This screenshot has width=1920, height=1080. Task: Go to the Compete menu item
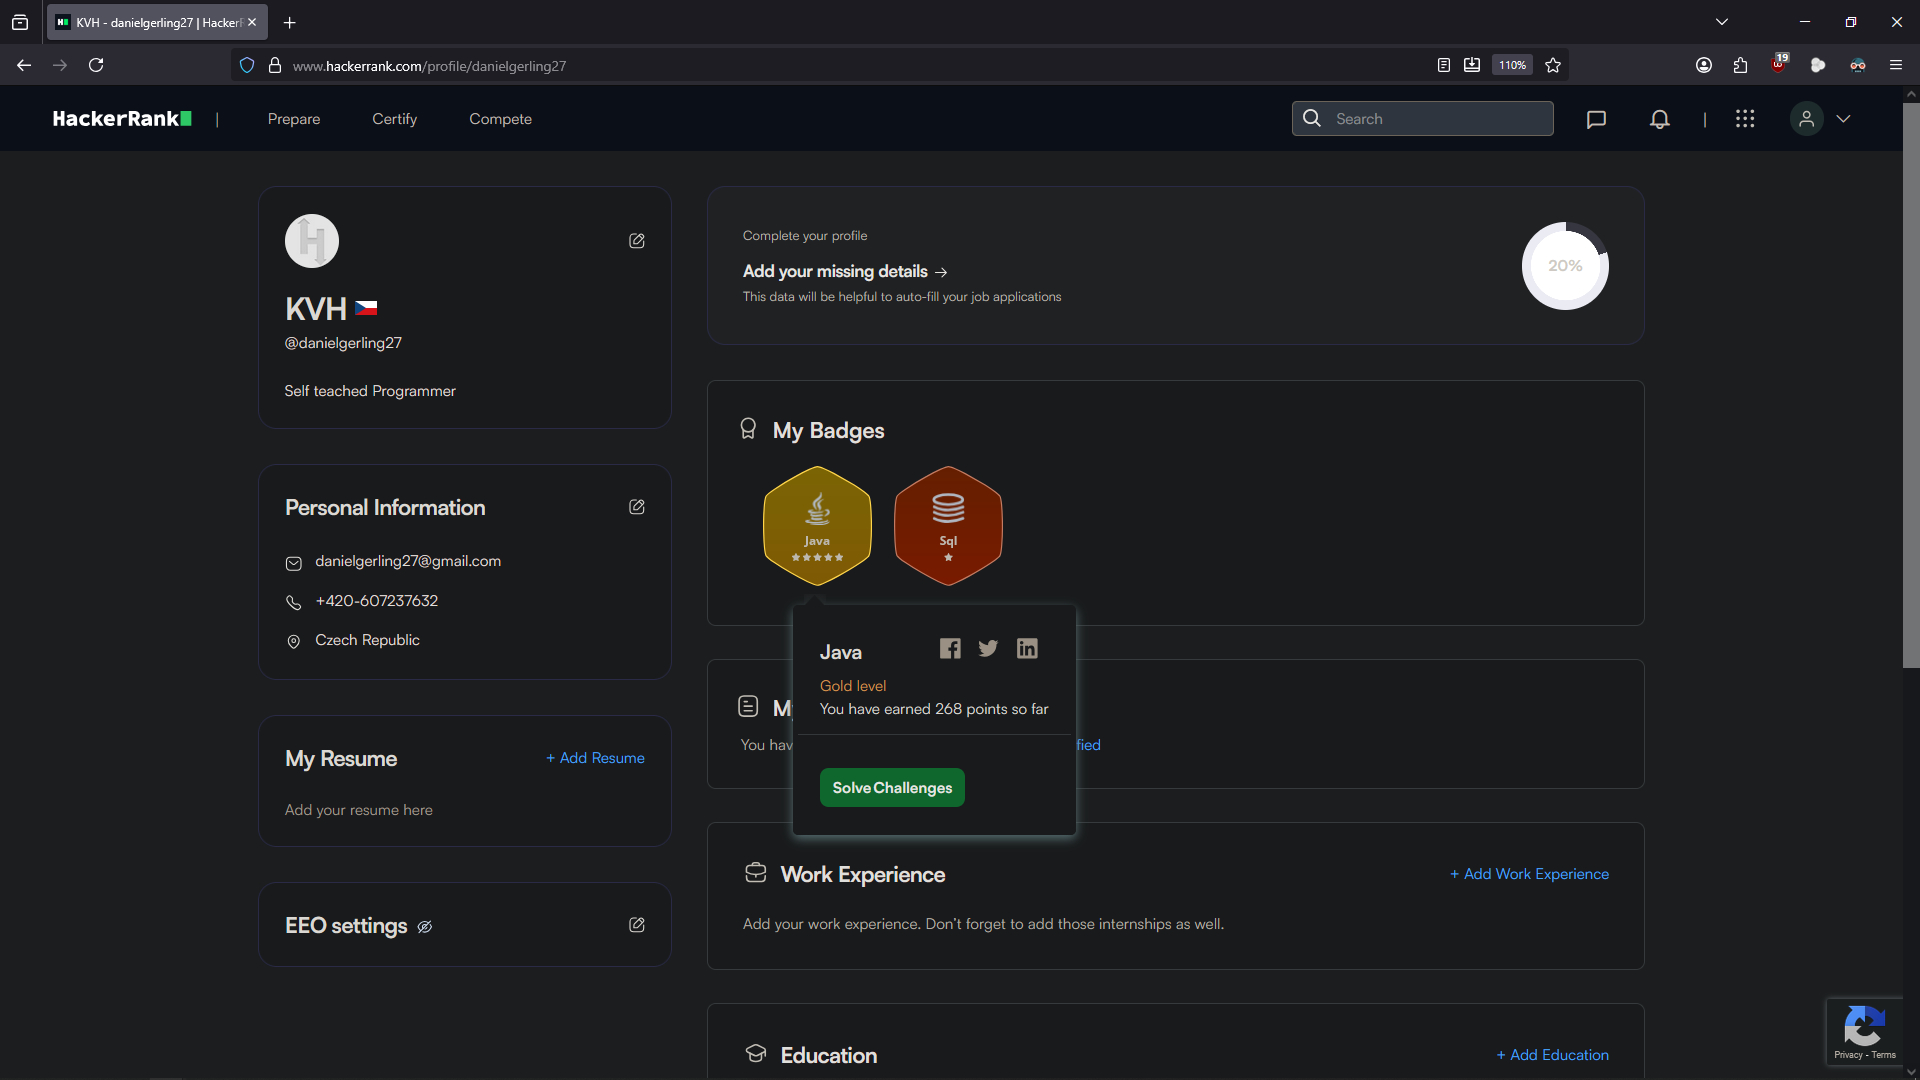point(500,119)
